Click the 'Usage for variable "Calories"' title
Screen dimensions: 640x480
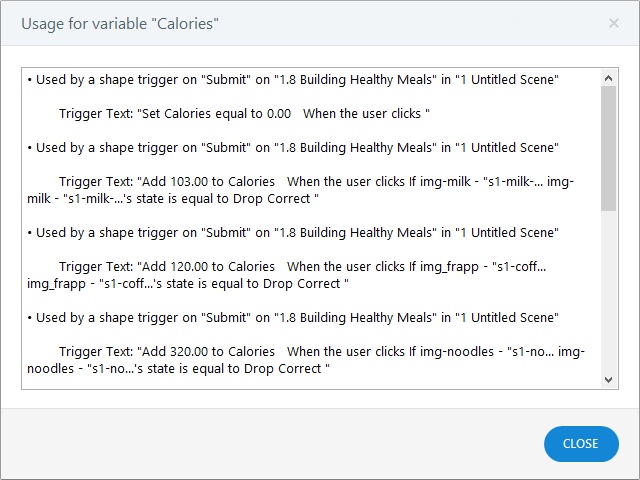119,23
